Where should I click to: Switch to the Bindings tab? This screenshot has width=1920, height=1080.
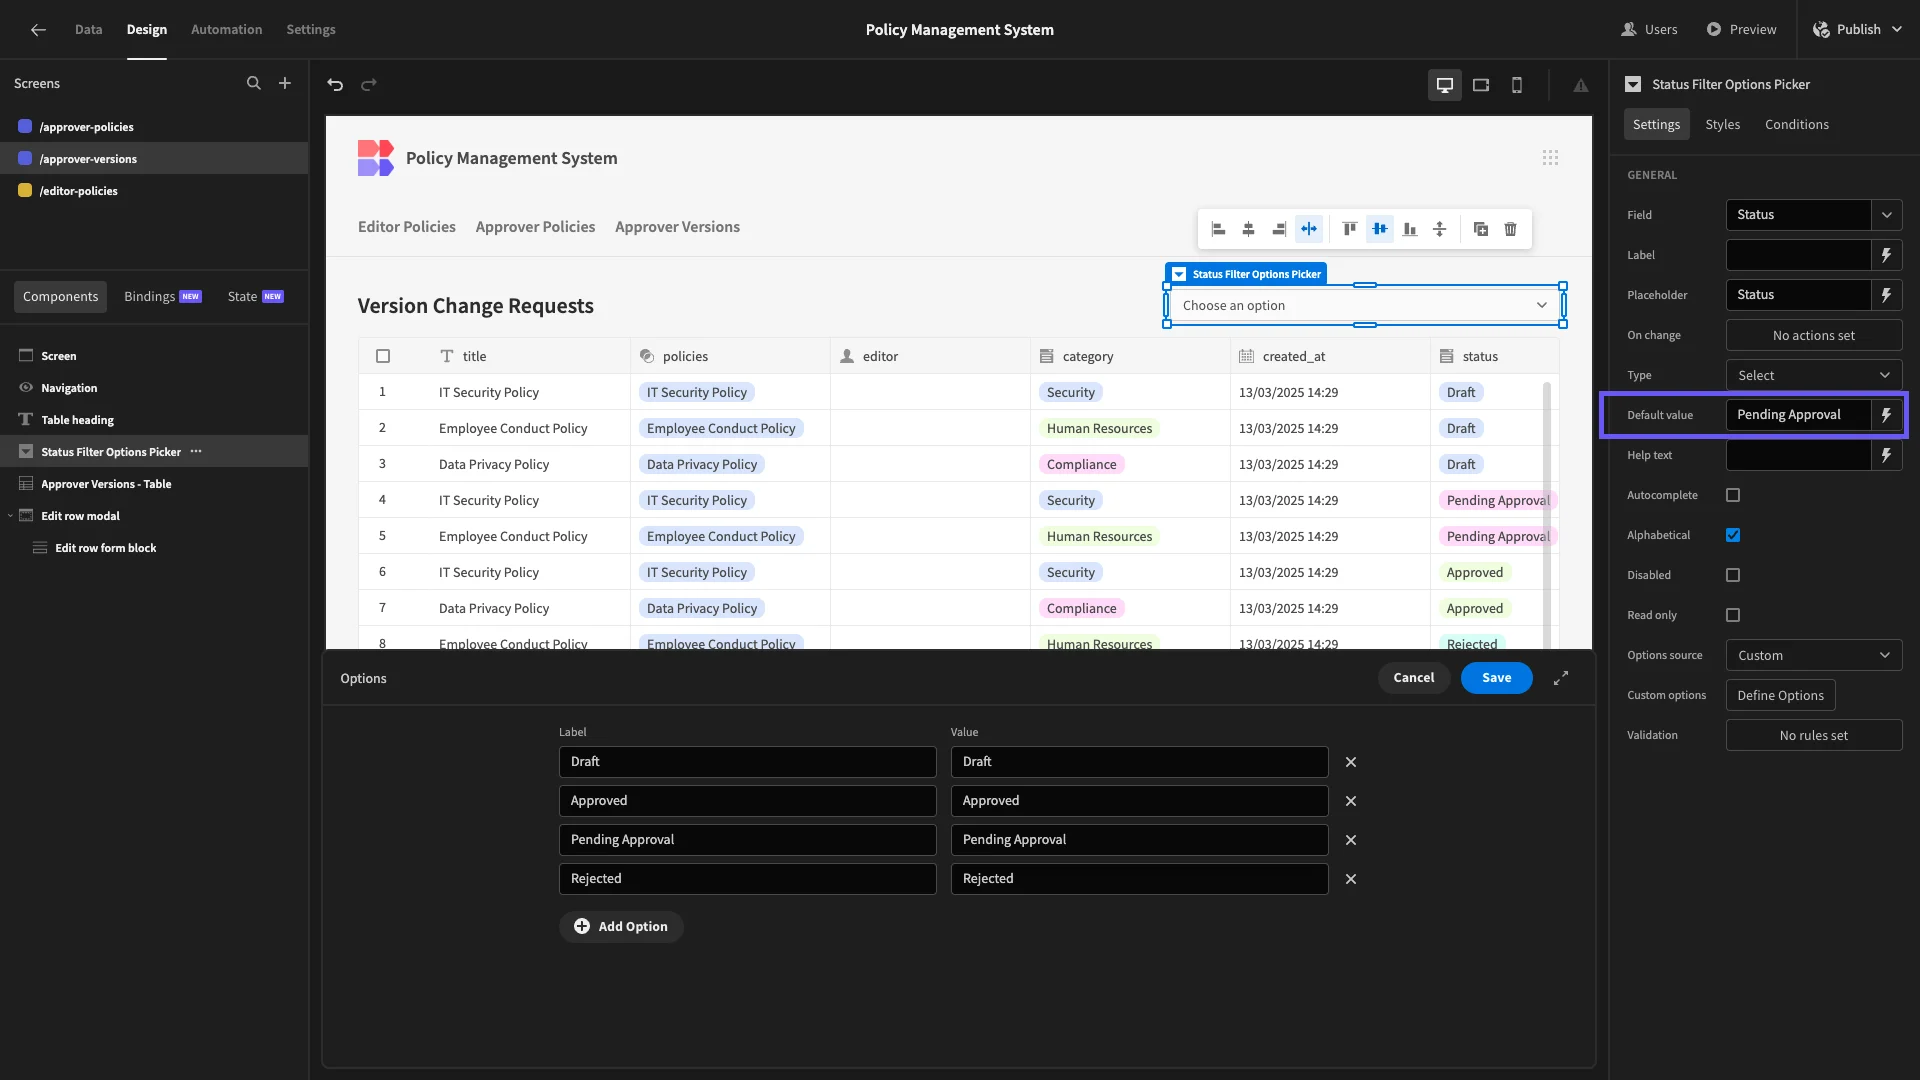point(163,296)
